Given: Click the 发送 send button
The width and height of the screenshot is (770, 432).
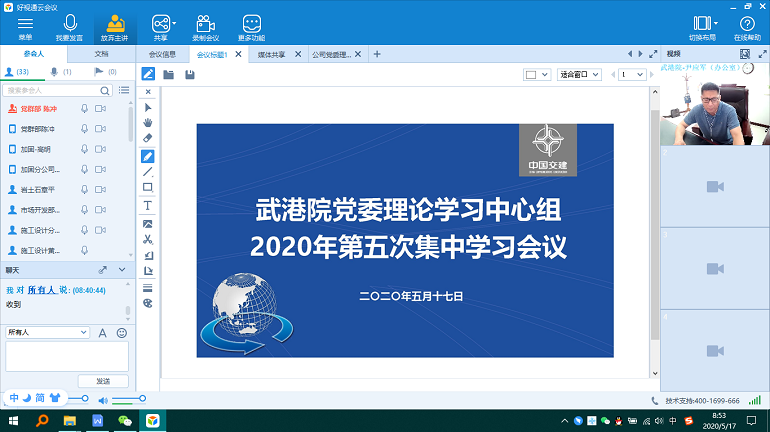Looking at the screenshot, I should point(103,381).
